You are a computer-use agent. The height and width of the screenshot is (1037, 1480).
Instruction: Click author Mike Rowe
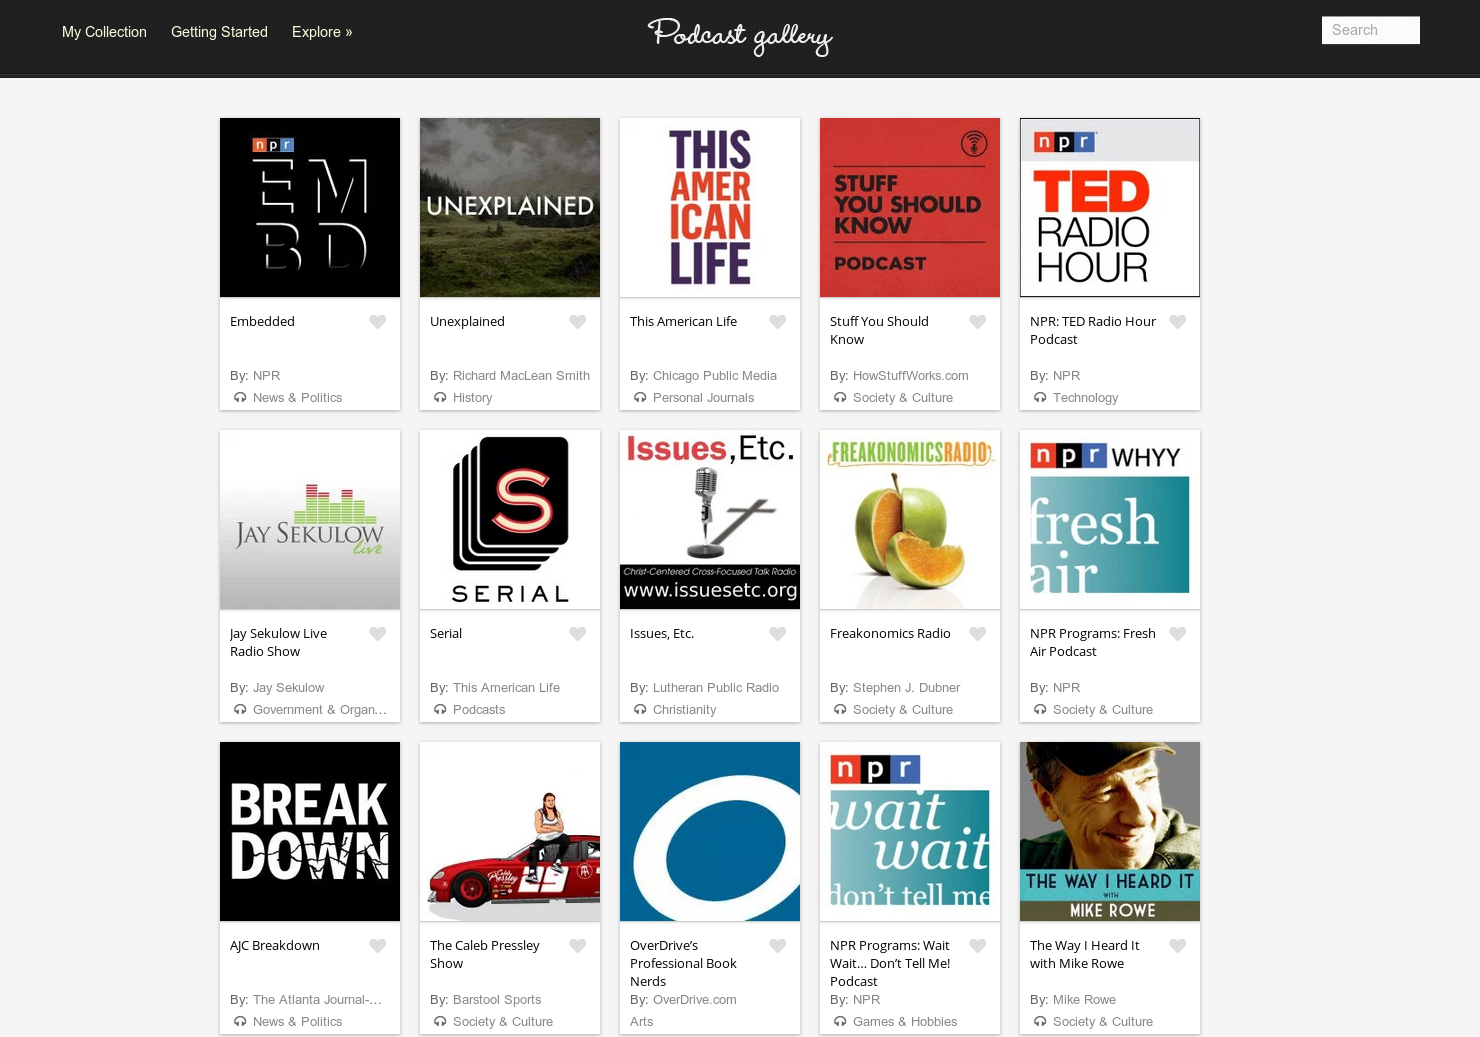coord(1084,1000)
